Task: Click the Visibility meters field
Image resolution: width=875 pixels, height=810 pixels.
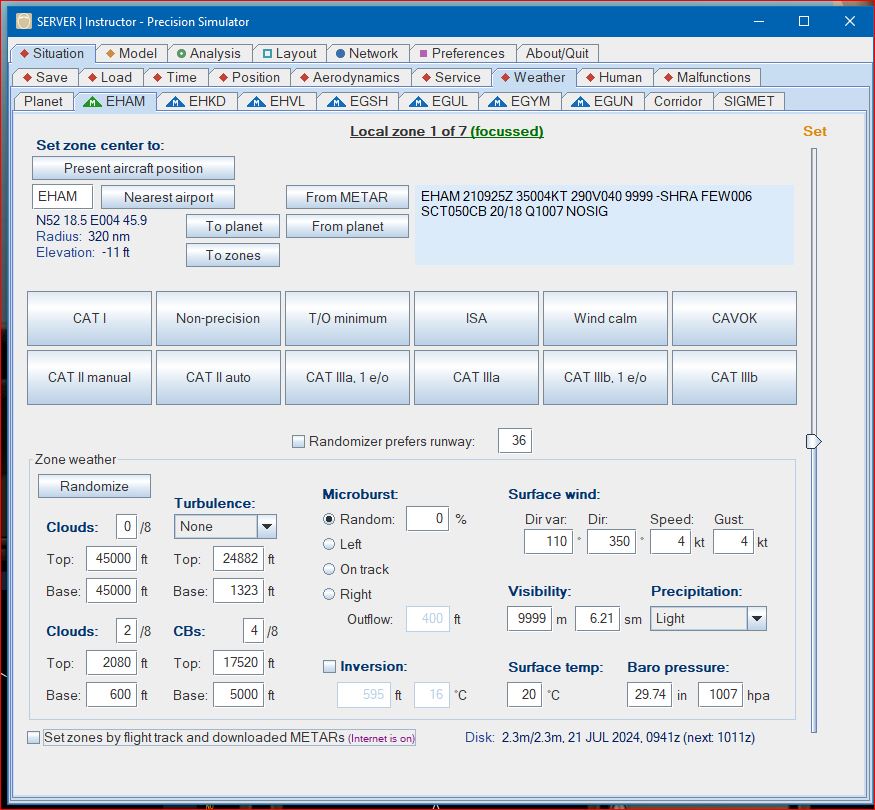Action: coord(529,619)
